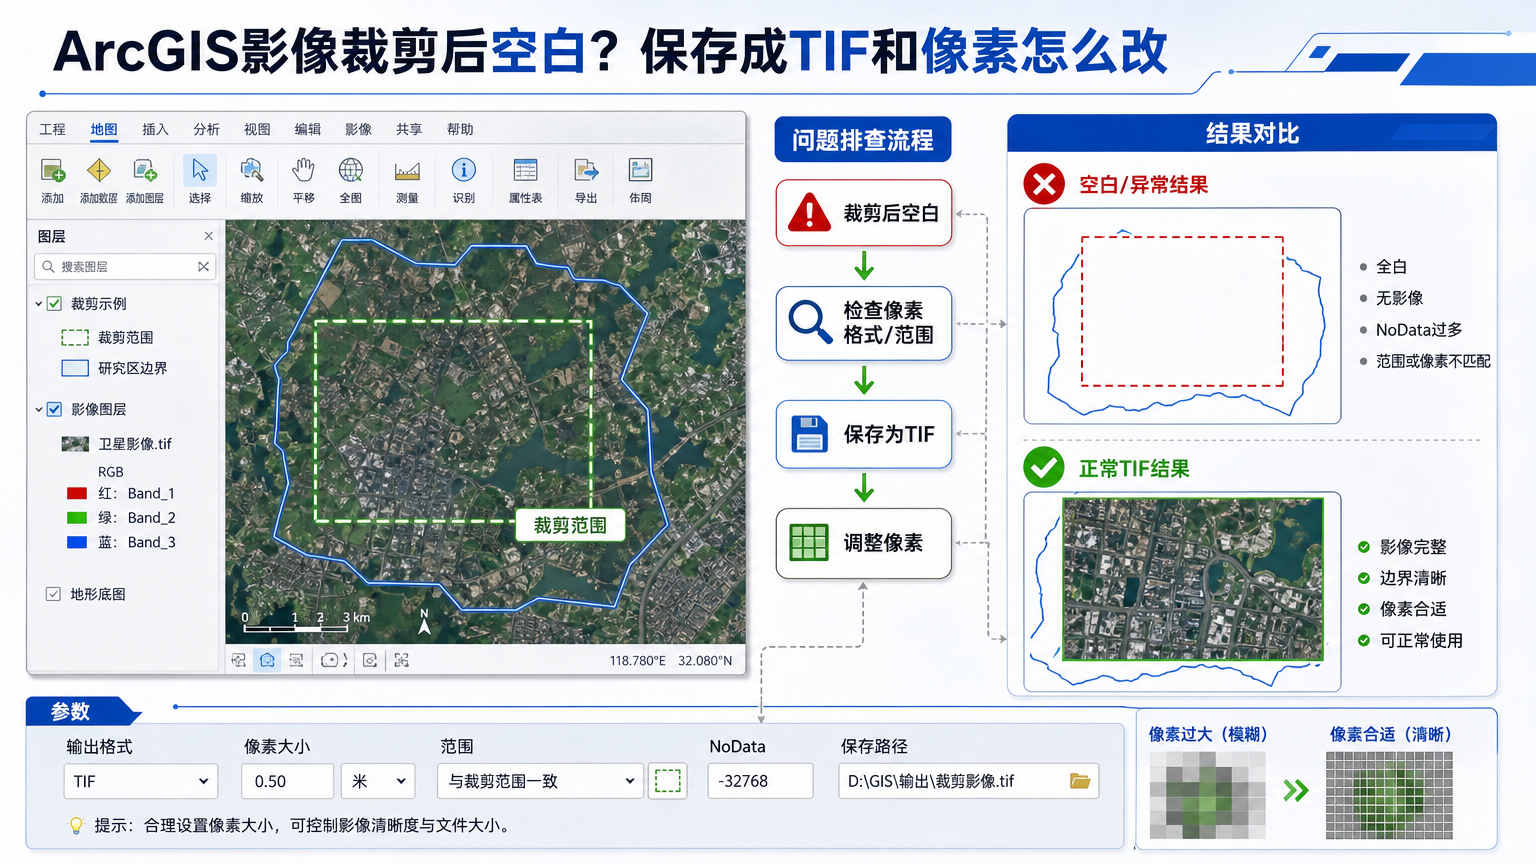Click the 裁剪后空白 flow step
1536x864 pixels.
pyautogui.click(x=864, y=212)
